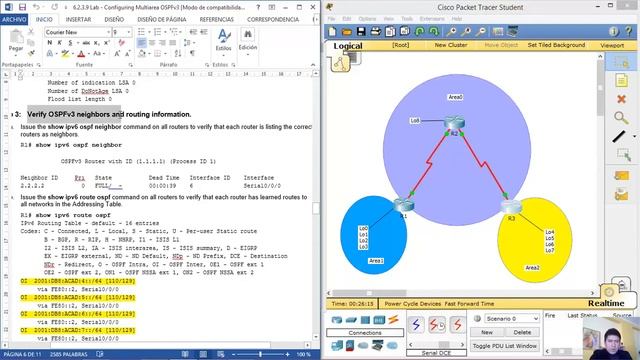Open Scenario 0 dropdown in Packet Tracer
Viewport: 640px width, 360px height.
[x=512, y=318]
